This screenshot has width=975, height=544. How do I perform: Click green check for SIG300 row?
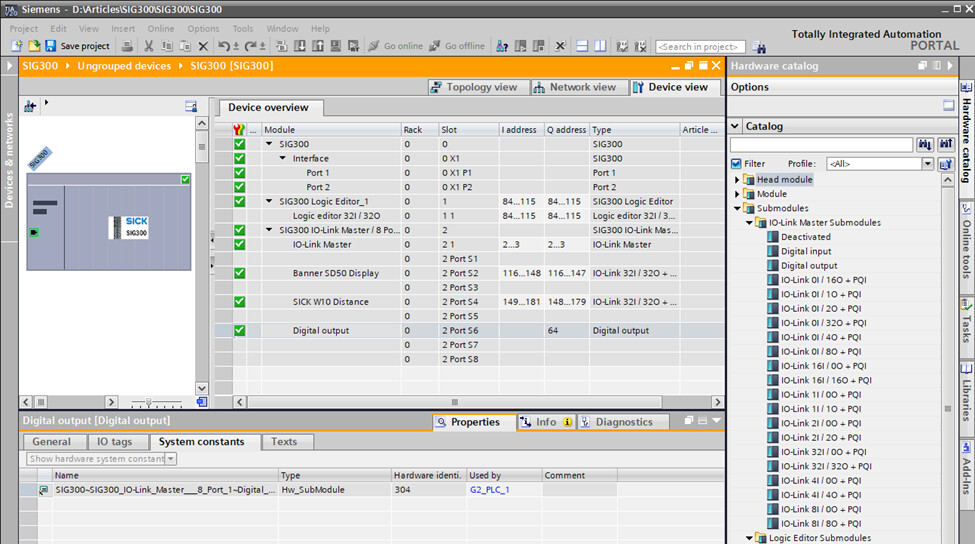click(x=239, y=144)
